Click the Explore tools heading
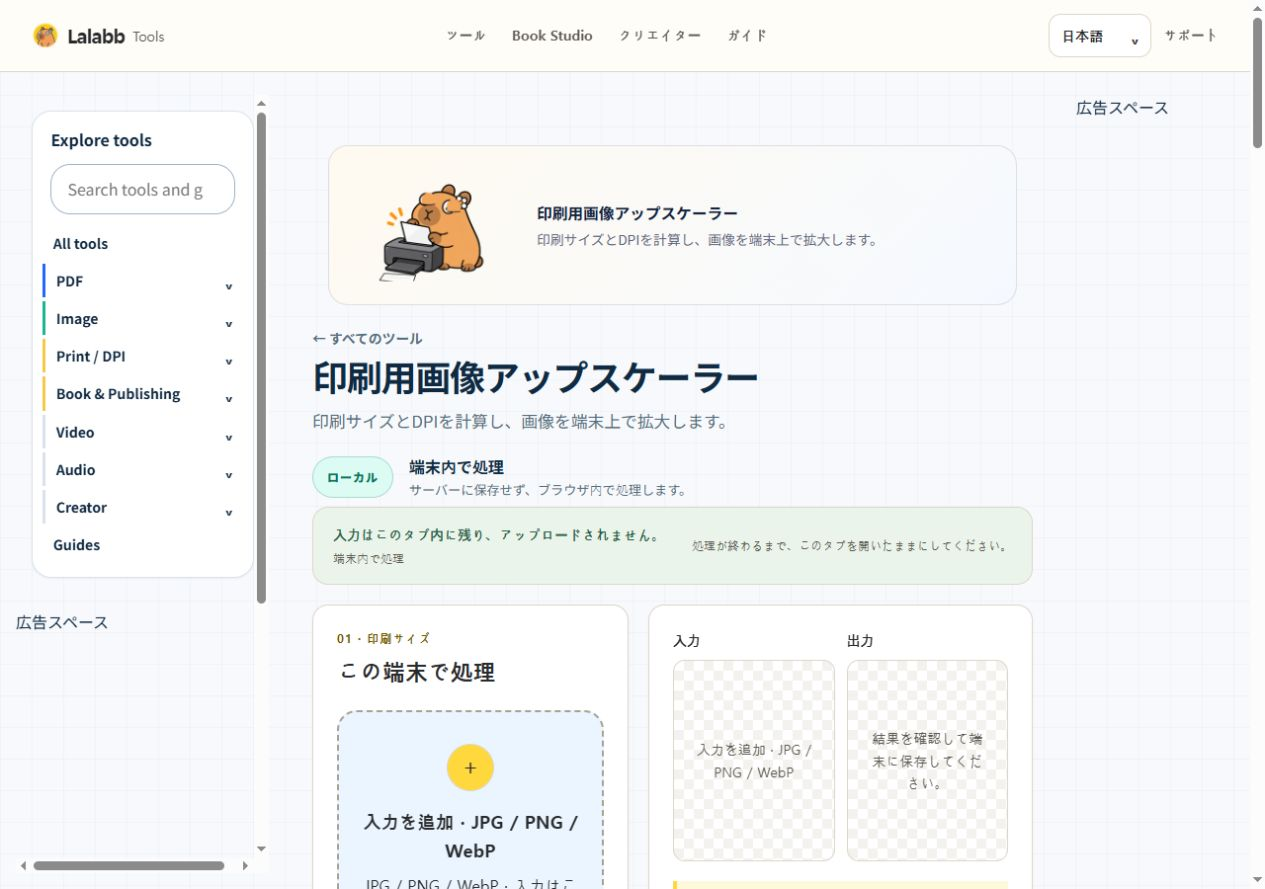 pos(101,140)
